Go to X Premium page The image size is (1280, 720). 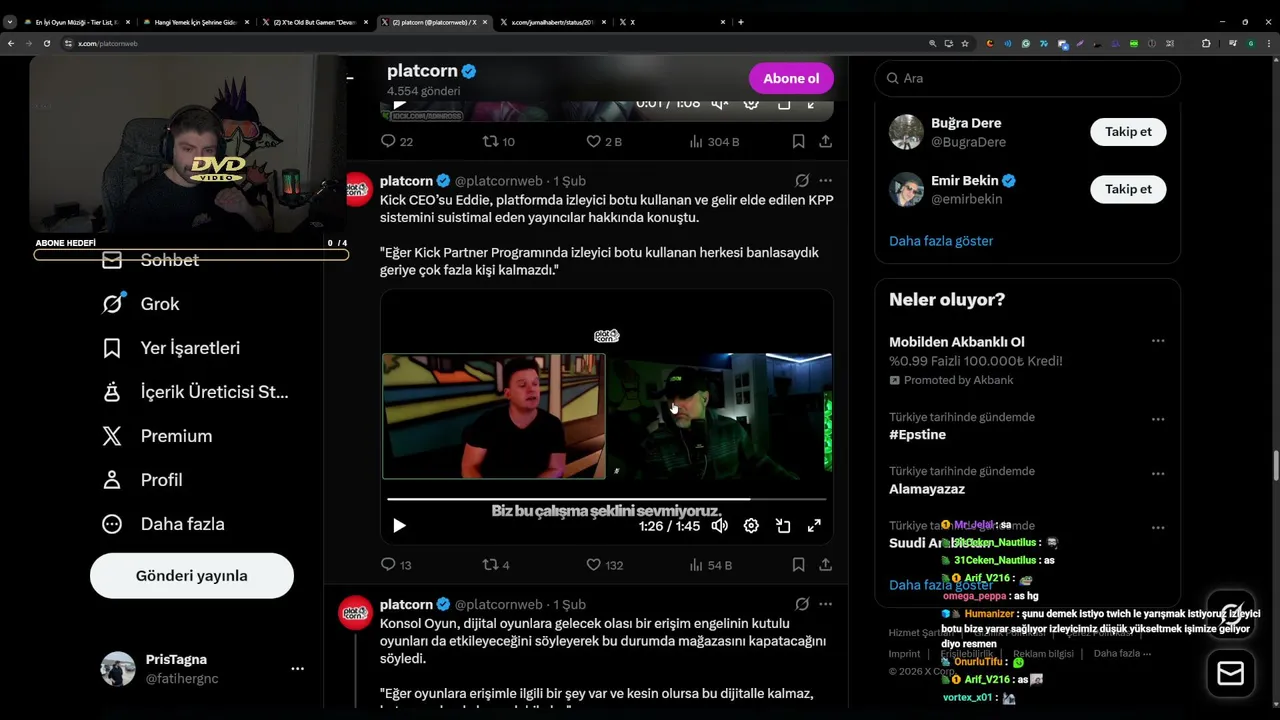coord(157,436)
